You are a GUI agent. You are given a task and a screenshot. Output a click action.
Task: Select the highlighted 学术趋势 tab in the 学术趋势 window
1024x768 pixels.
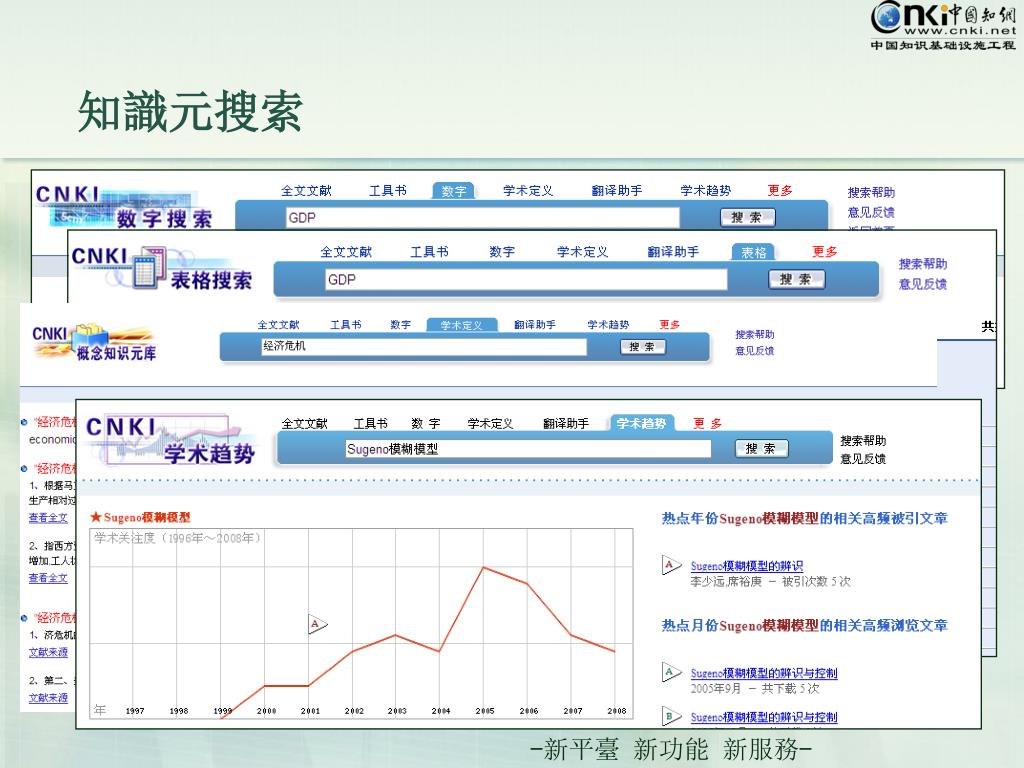[x=641, y=424]
